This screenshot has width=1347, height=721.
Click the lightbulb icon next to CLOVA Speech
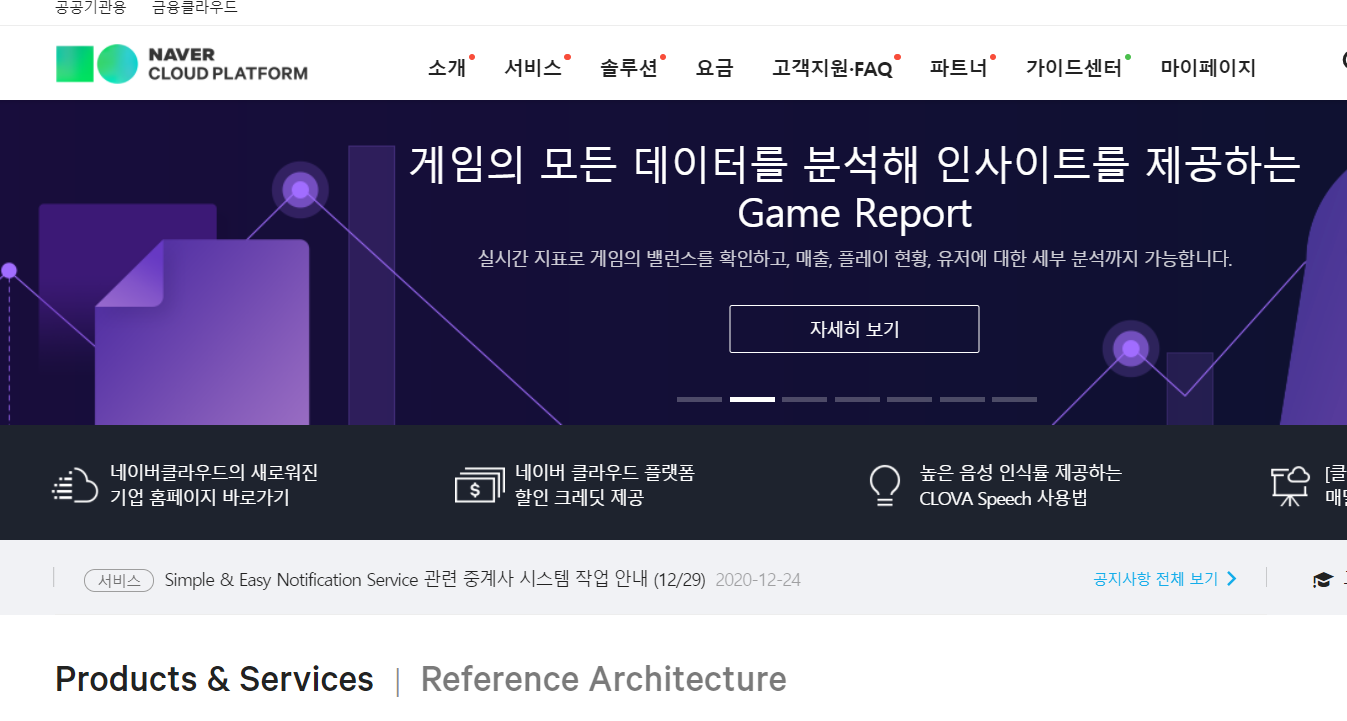pyautogui.click(x=885, y=483)
